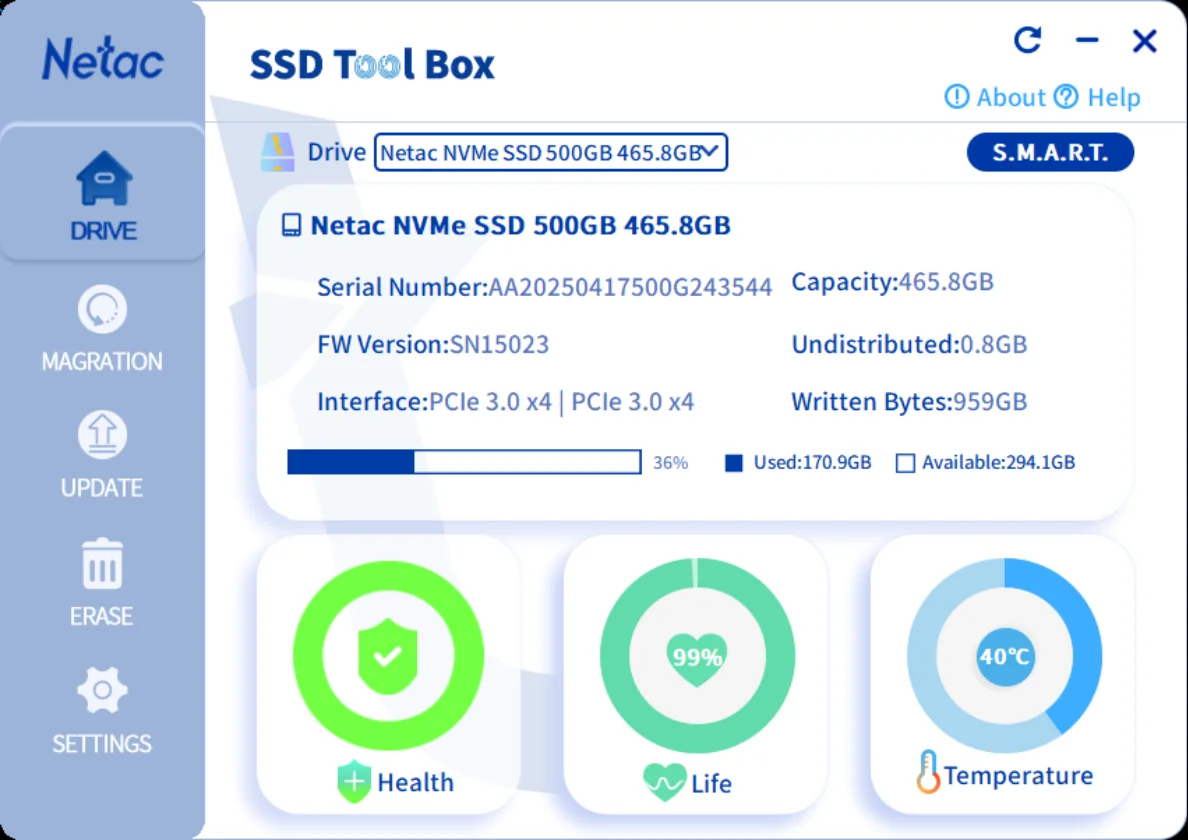Image resolution: width=1188 pixels, height=840 pixels.
Task: Click the thermometer icon next to Temperature
Action: click(927, 772)
